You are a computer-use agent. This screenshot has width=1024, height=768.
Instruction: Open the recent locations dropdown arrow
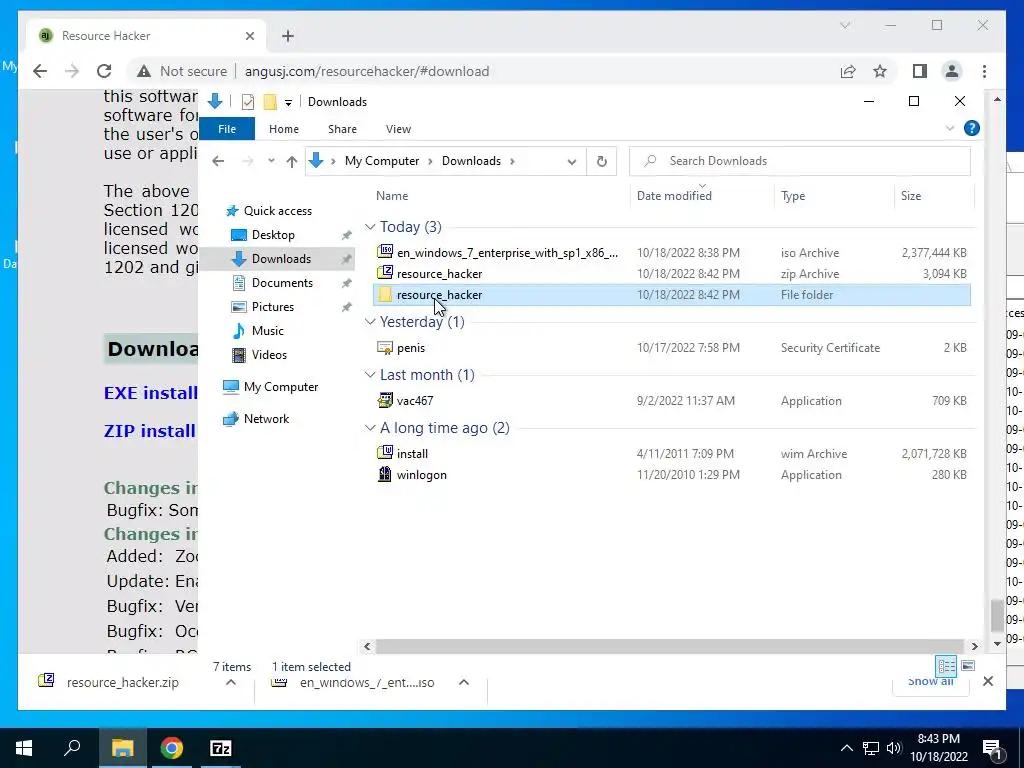point(271,161)
